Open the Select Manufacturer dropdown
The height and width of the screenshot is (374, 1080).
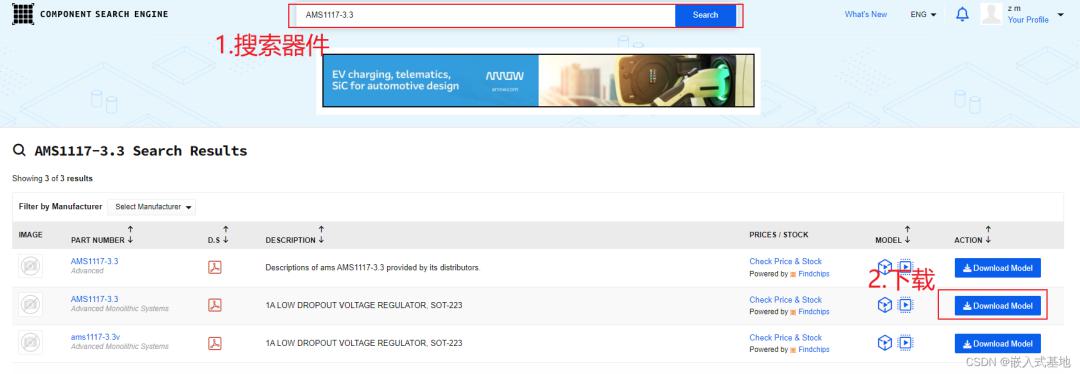tap(152, 207)
